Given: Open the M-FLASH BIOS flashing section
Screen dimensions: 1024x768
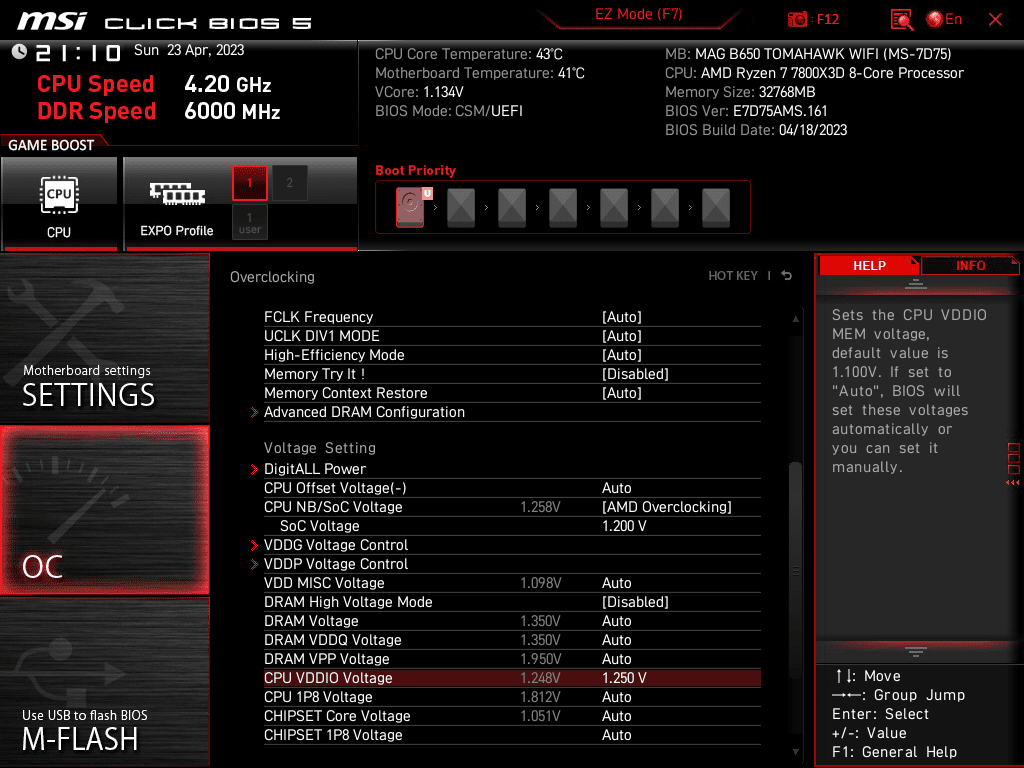Looking at the screenshot, I should [104, 682].
